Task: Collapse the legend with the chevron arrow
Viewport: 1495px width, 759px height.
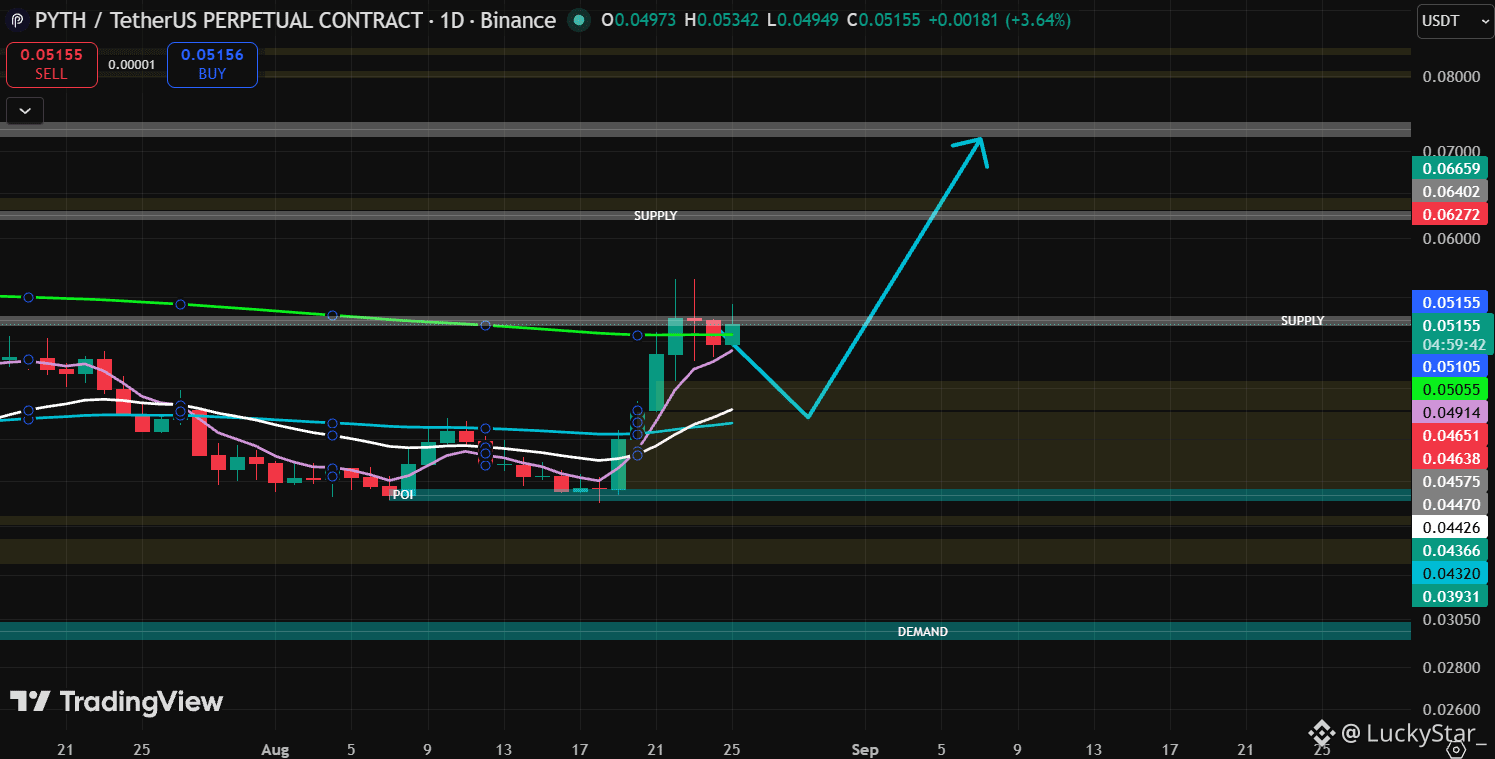Action: coord(25,110)
